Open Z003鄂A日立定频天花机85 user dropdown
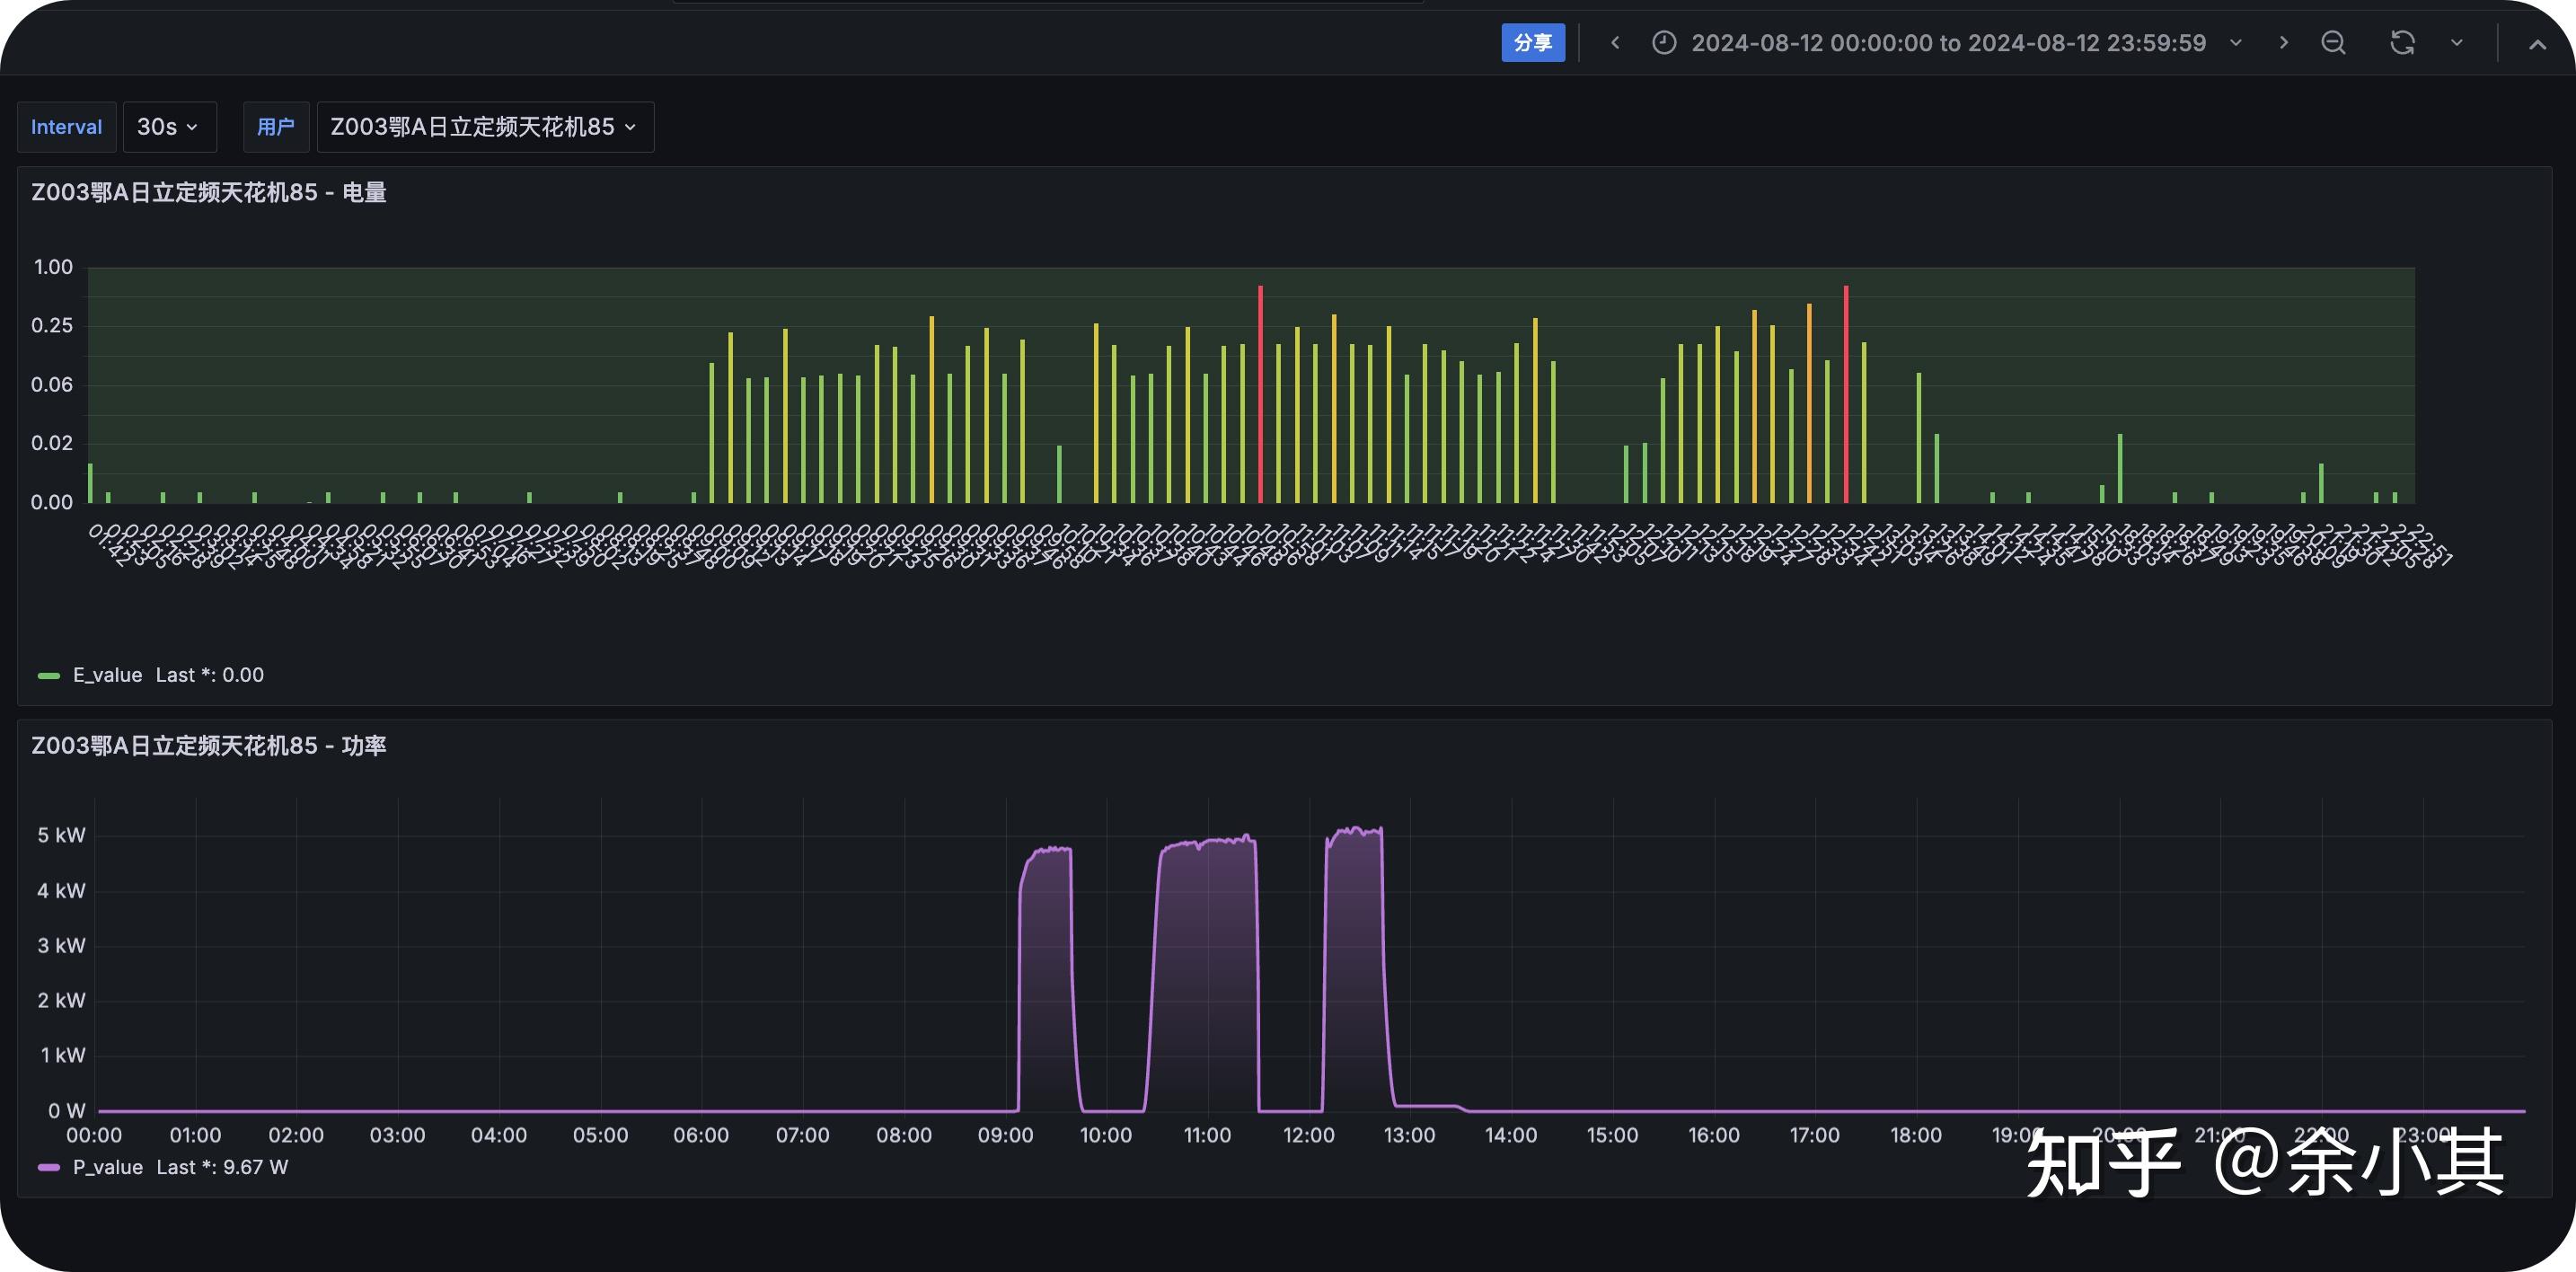2576x1272 pixels. point(485,127)
